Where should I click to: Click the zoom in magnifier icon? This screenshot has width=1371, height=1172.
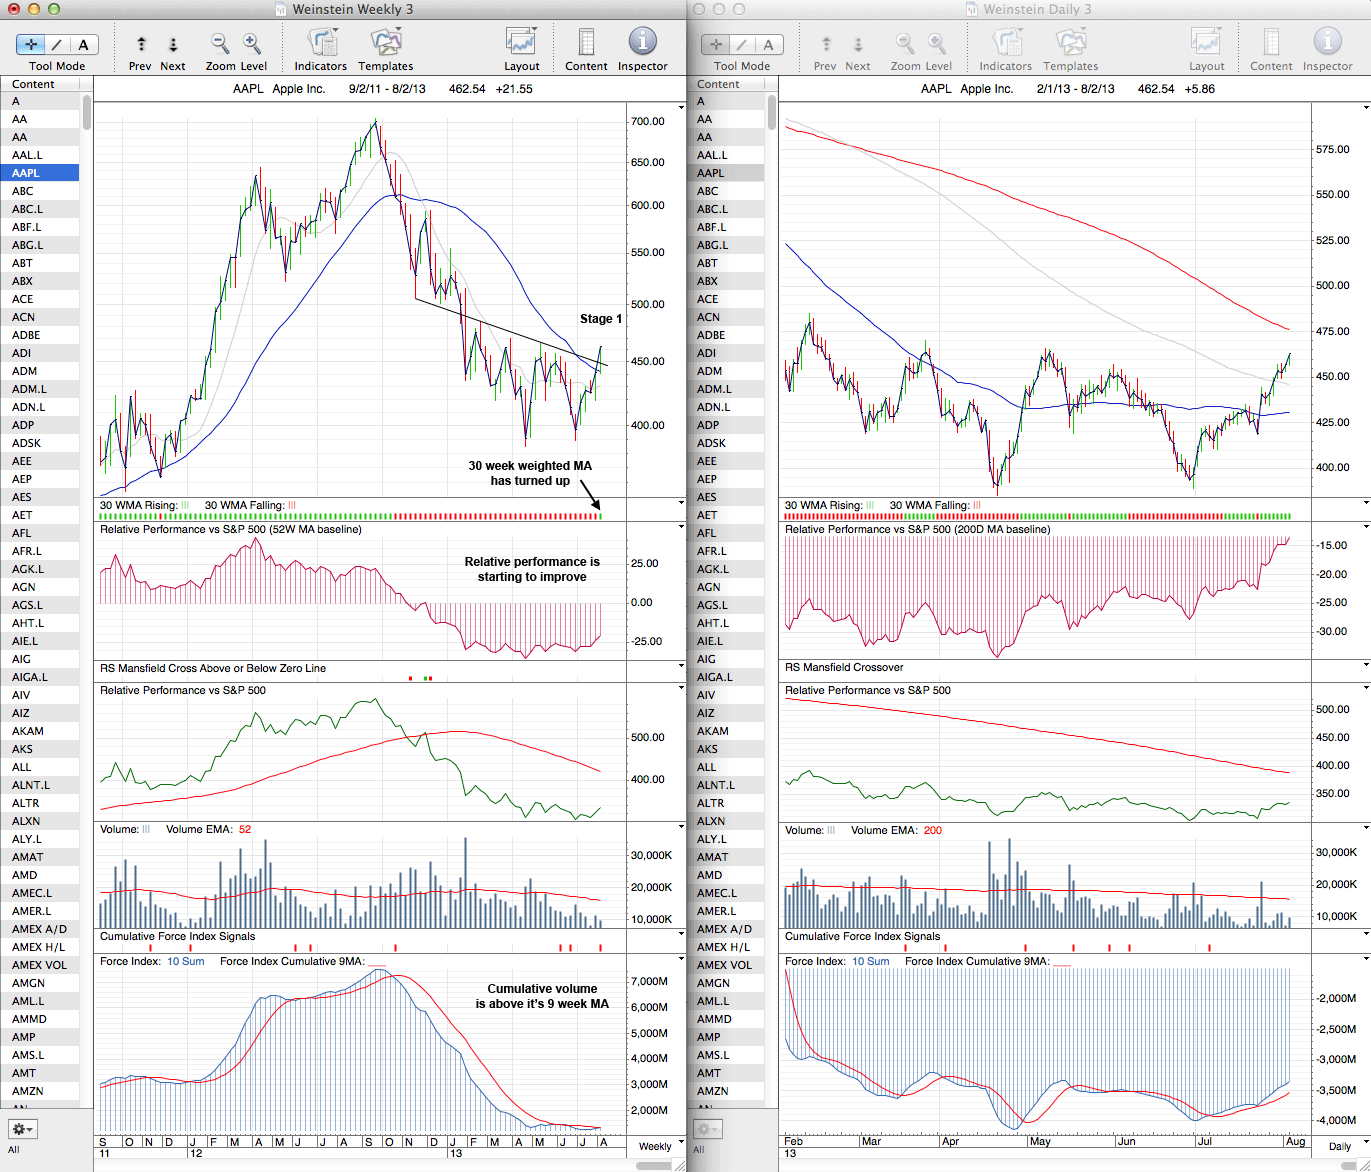tap(252, 43)
